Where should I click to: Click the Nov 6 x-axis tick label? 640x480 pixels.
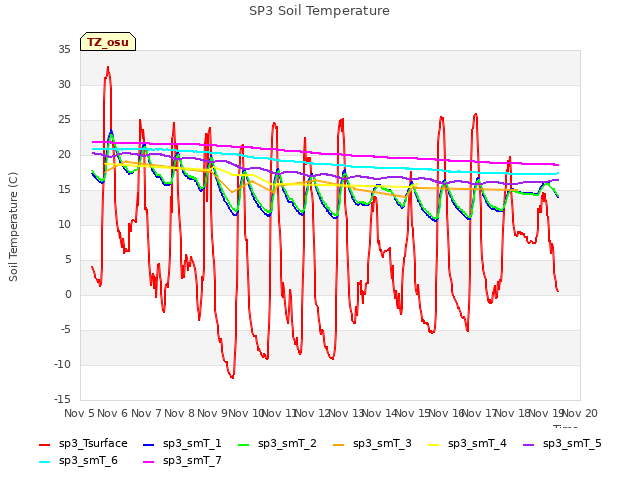pyautogui.click(x=113, y=413)
